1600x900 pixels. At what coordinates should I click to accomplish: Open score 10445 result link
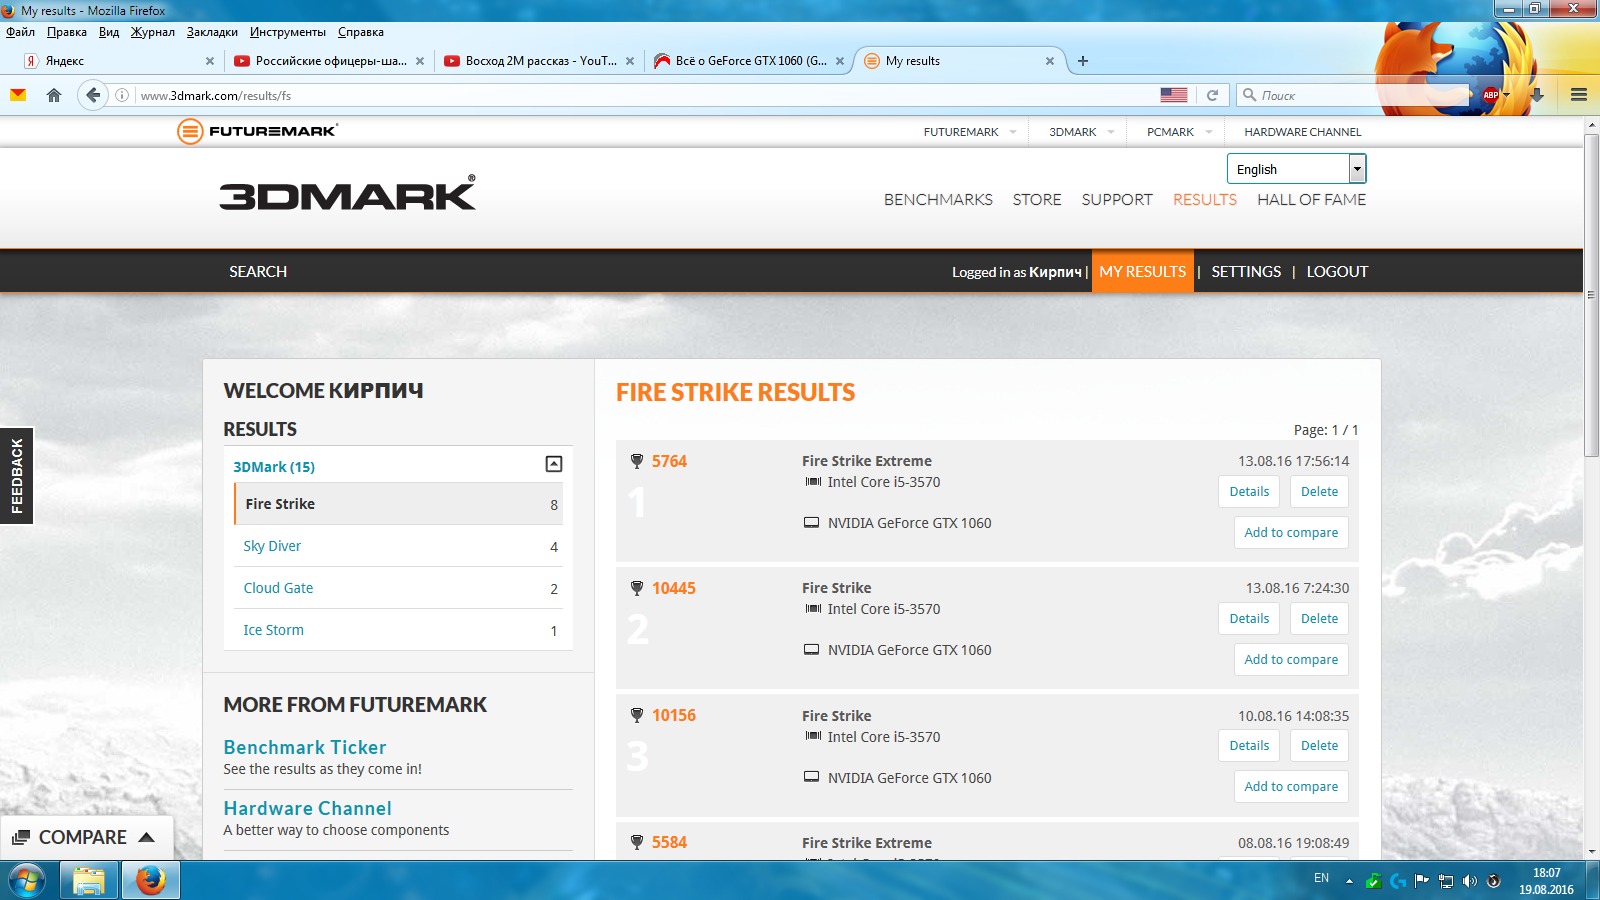coord(674,588)
